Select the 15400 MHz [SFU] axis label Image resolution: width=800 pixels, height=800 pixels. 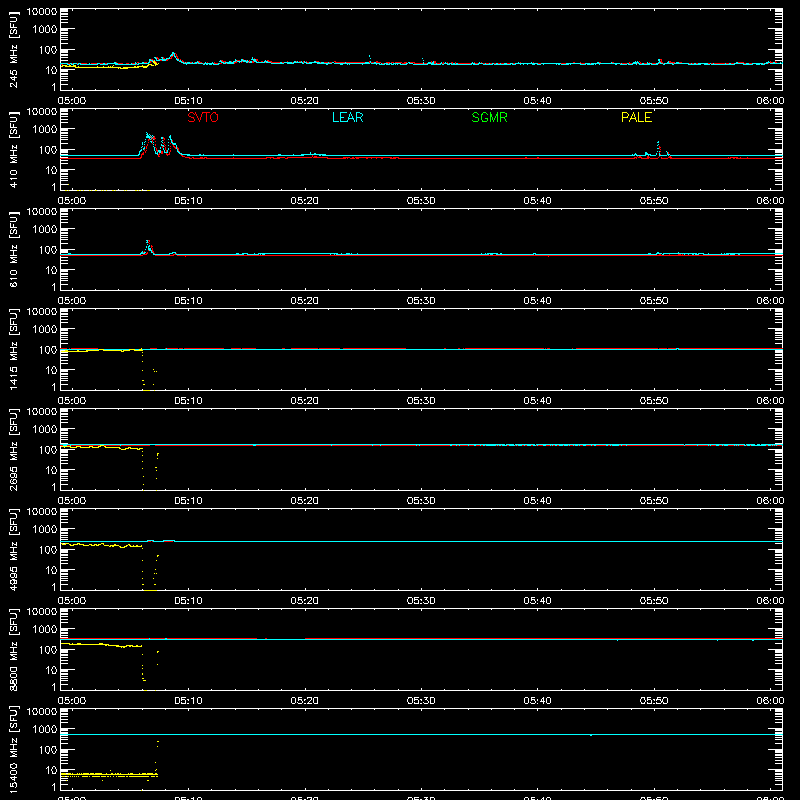[14, 749]
